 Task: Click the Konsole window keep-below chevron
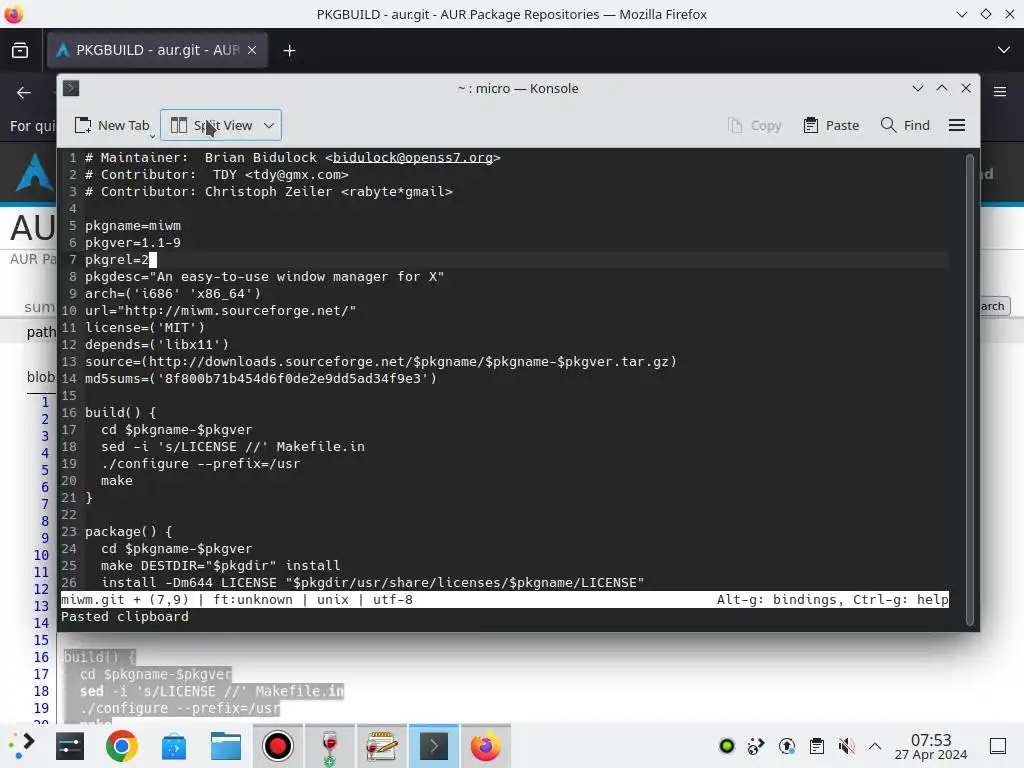[x=918, y=88]
